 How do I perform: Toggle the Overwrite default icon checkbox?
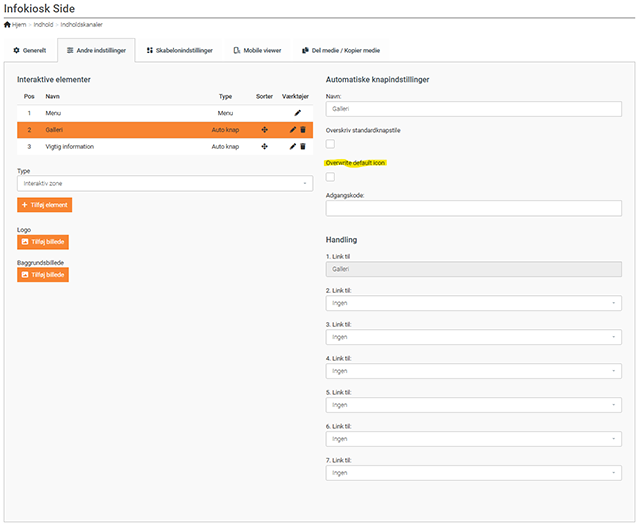click(330, 177)
